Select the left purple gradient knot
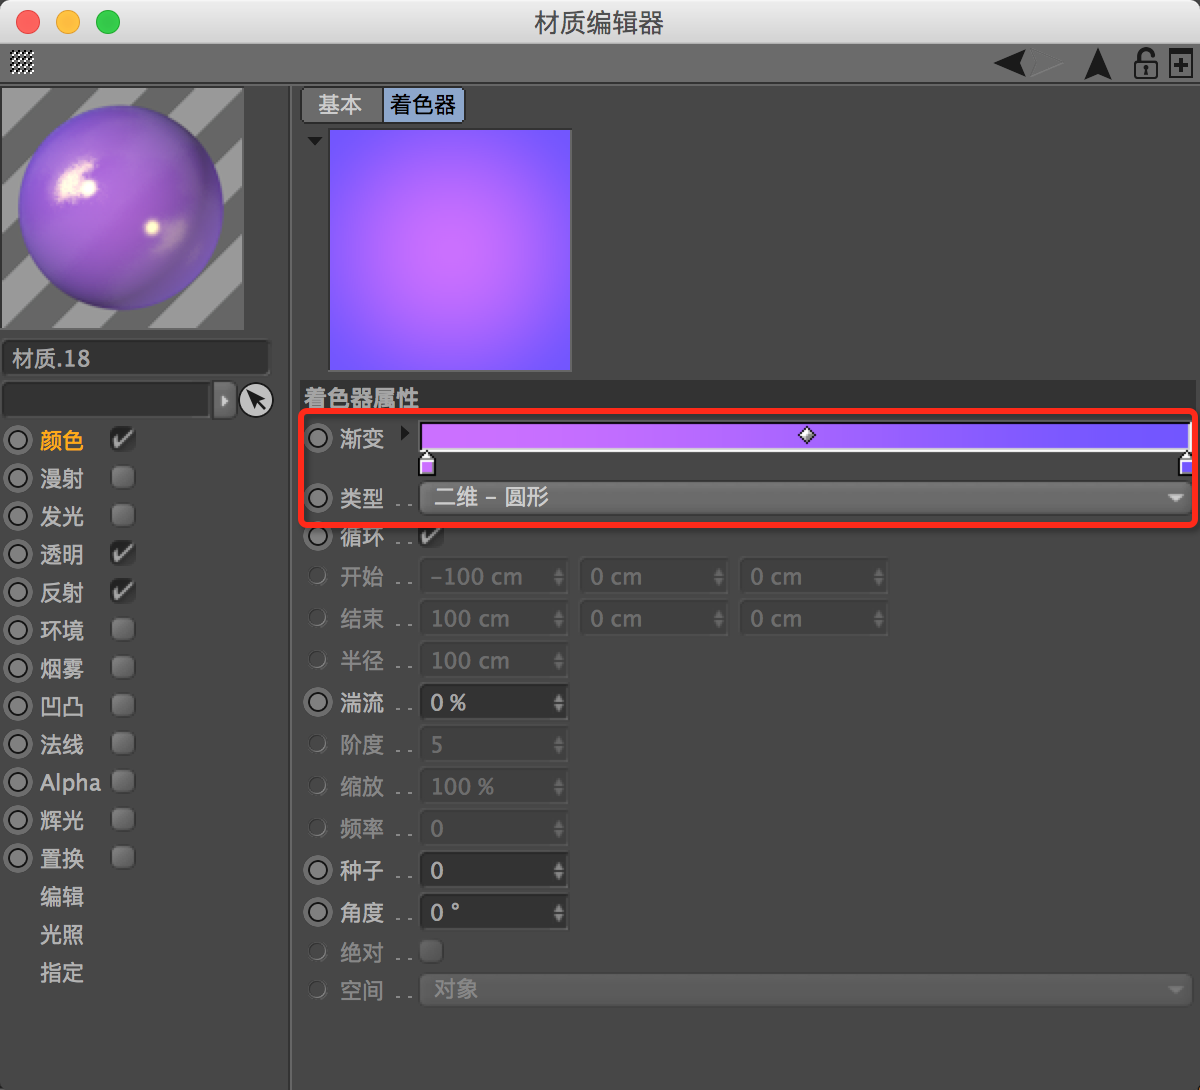1200x1090 pixels. pyautogui.click(x=427, y=464)
